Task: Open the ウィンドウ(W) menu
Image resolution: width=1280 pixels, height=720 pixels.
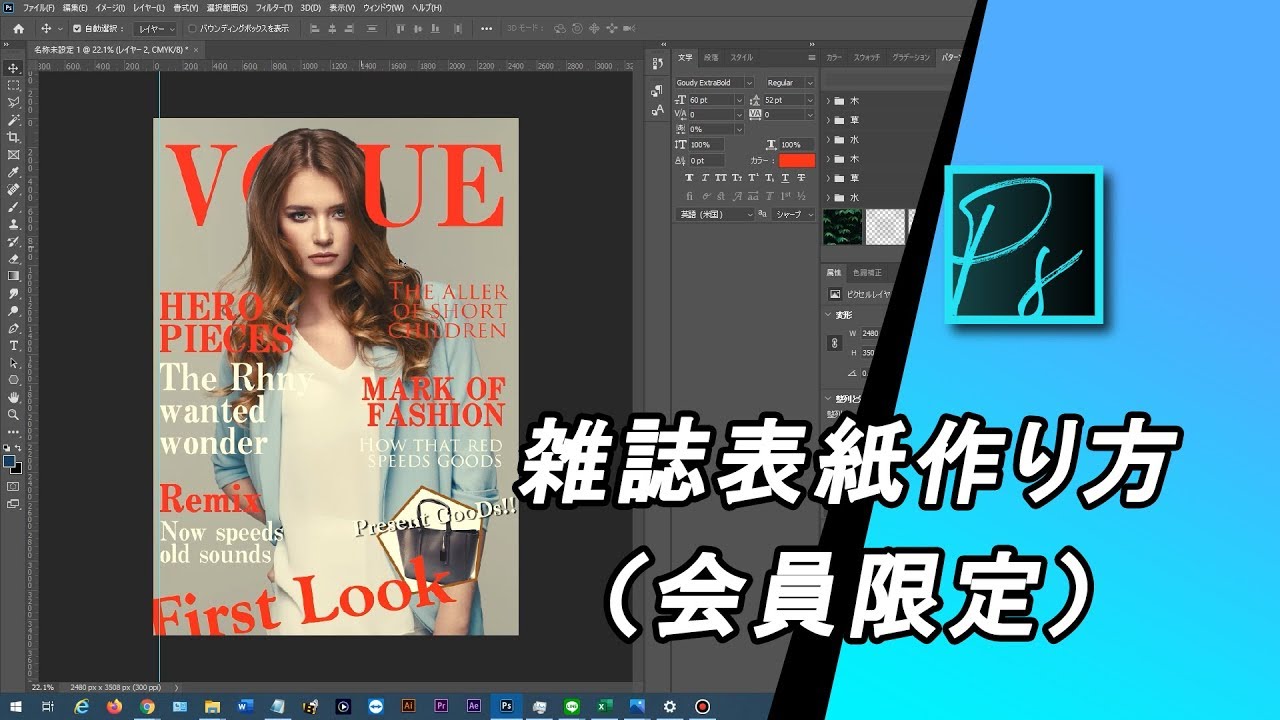Action: (x=384, y=8)
